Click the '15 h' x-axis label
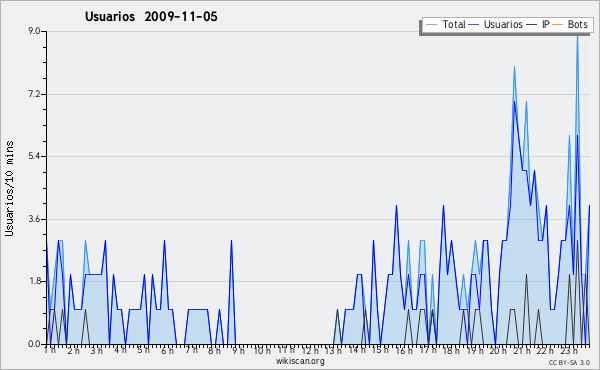This screenshot has height=370, width=600. pos(380,350)
